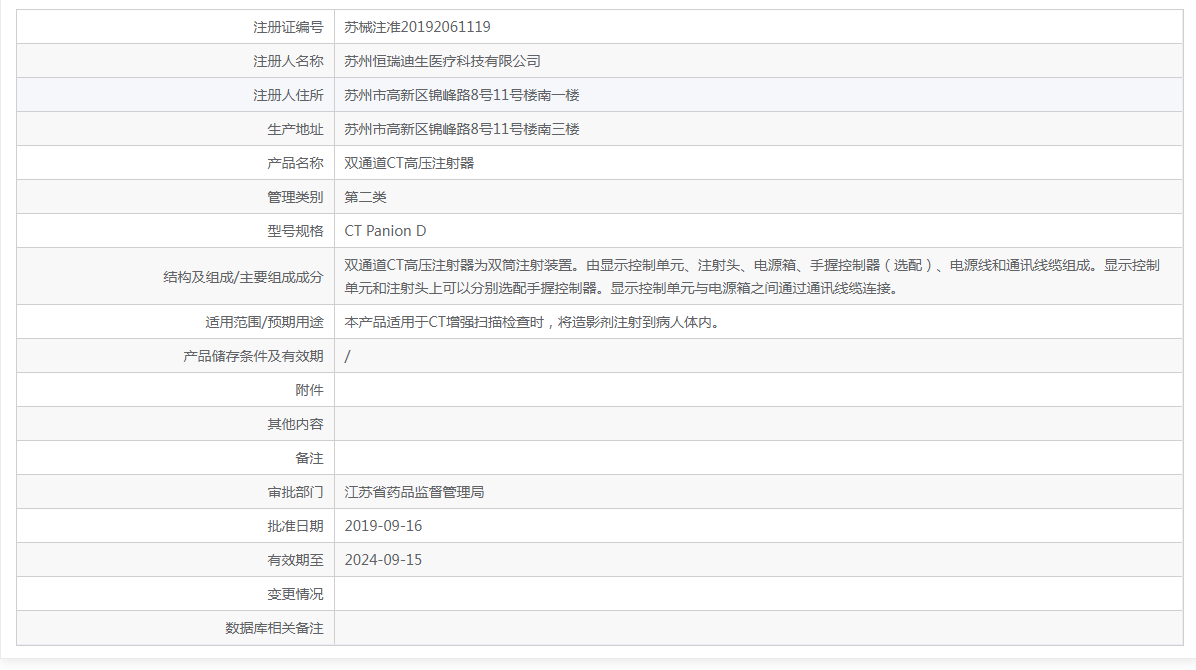Select the intended use text 本产品适用于CT增强扫描检查时
Screen dimensions: 1196x670
point(445,322)
